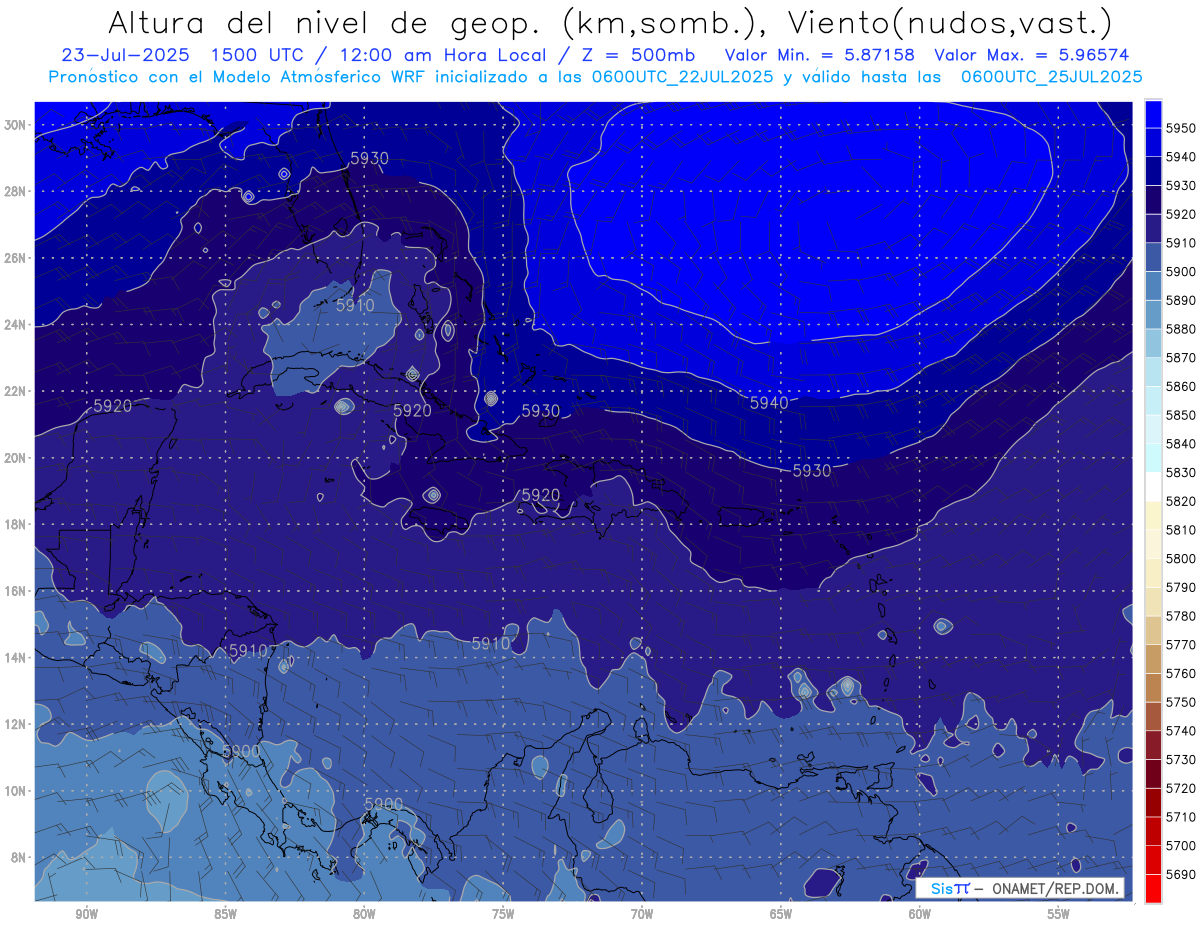Click the 5740 legend value

coord(1181,731)
